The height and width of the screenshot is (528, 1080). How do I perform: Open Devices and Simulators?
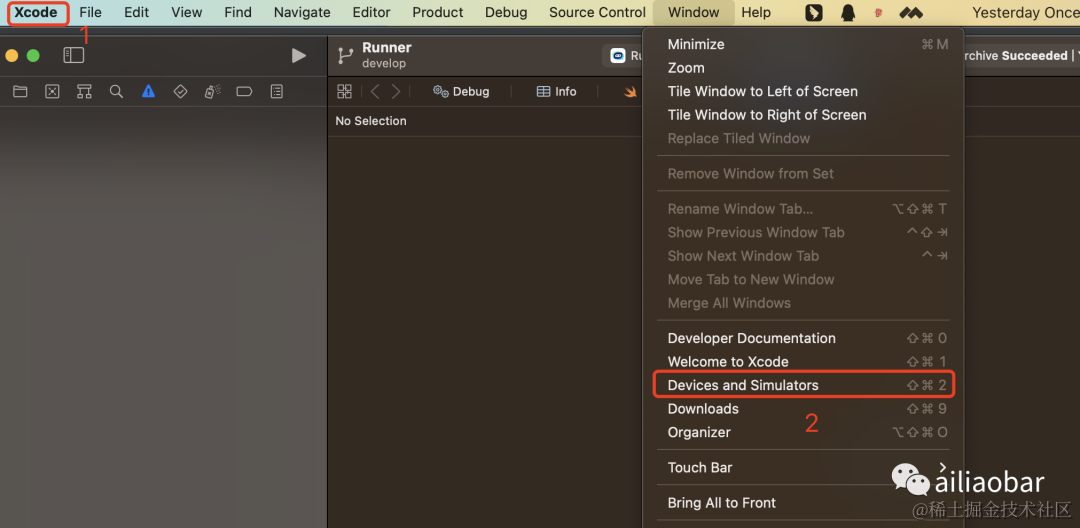pos(802,385)
